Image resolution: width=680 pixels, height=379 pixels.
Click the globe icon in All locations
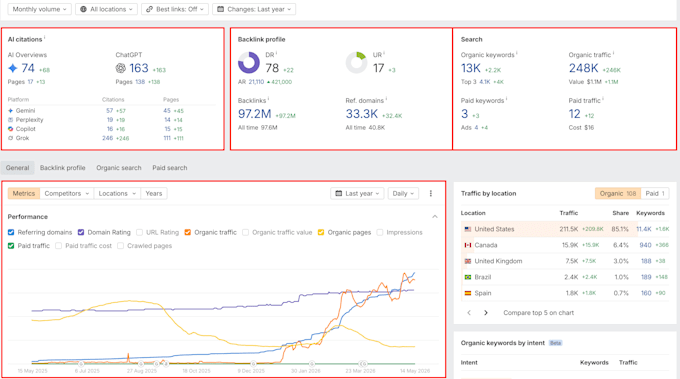(83, 9)
